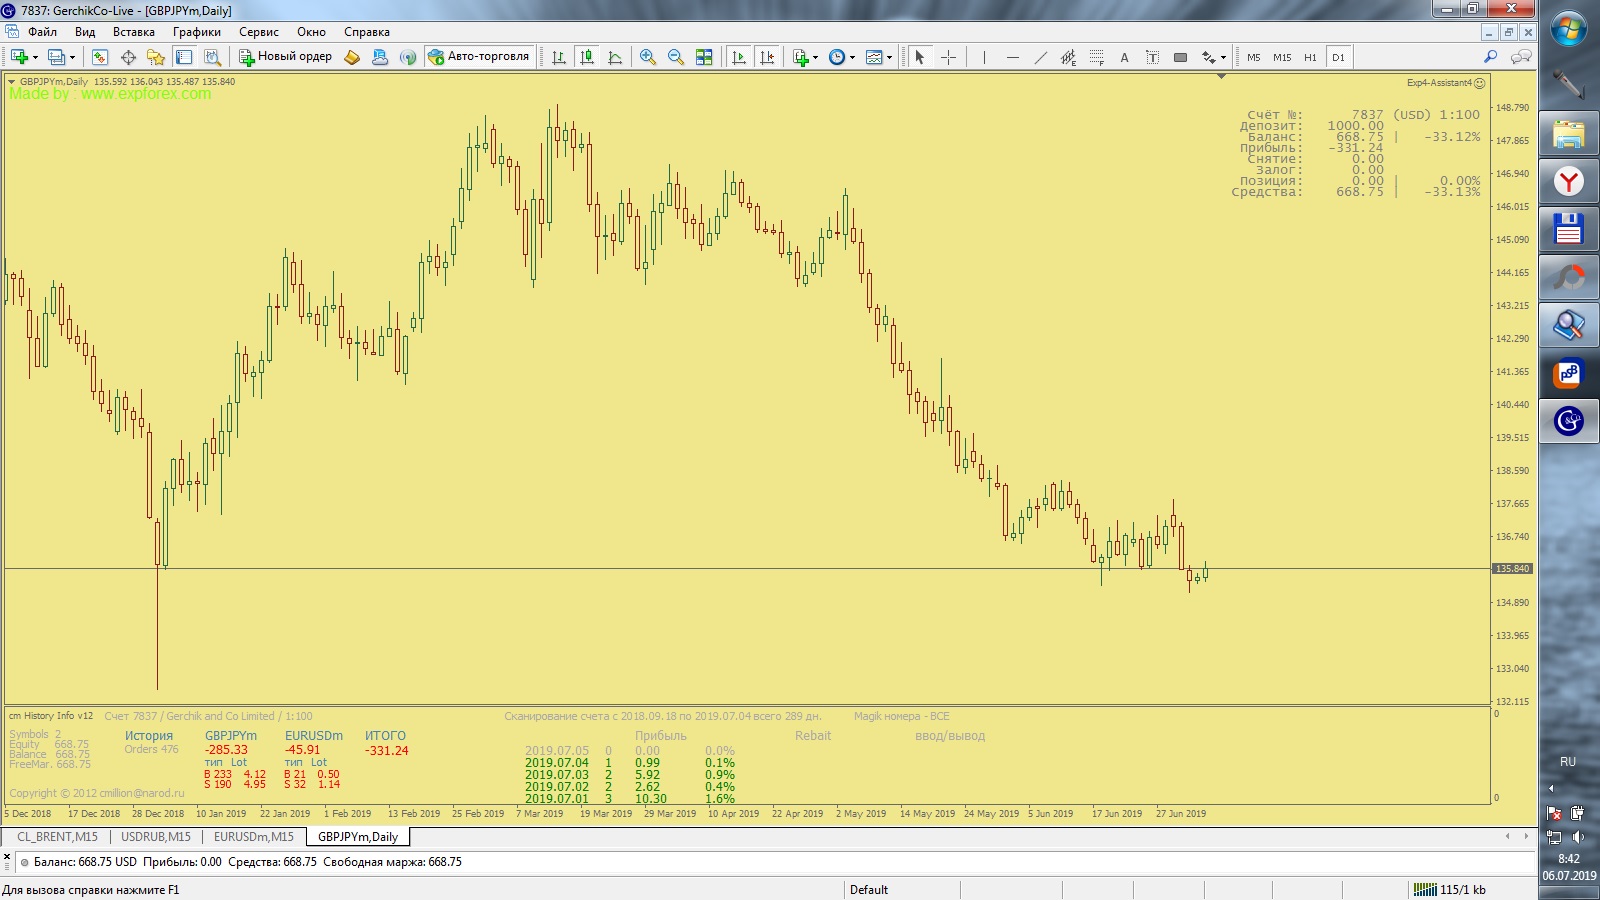Expand the arrows objects dropdown
Image resolution: width=1600 pixels, height=900 pixels.
pyautogui.click(x=1223, y=57)
